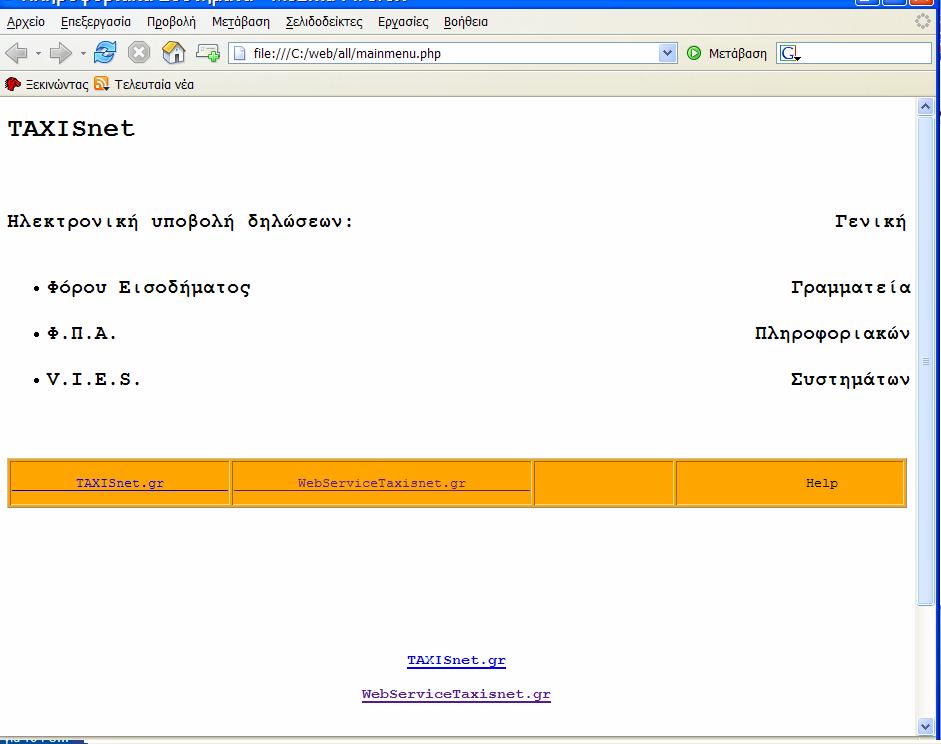Click the bottom TAXISnet.gr link
Viewport: 941px width, 744px height.
point(456,660)
